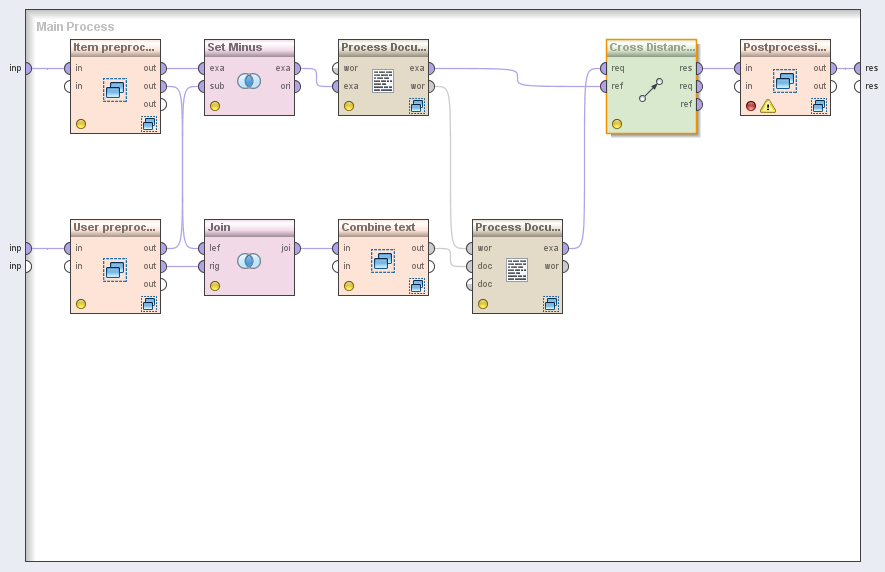Viewport: 885px width, 572px height.
Task: Click the Join operator's center icon
Action: [249, 261]
